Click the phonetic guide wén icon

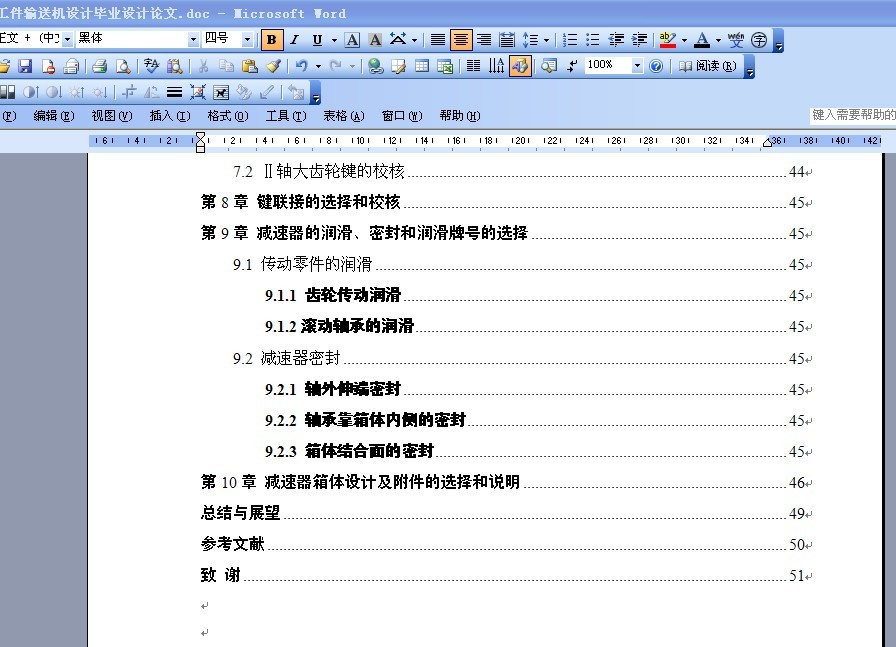(736, 39)
